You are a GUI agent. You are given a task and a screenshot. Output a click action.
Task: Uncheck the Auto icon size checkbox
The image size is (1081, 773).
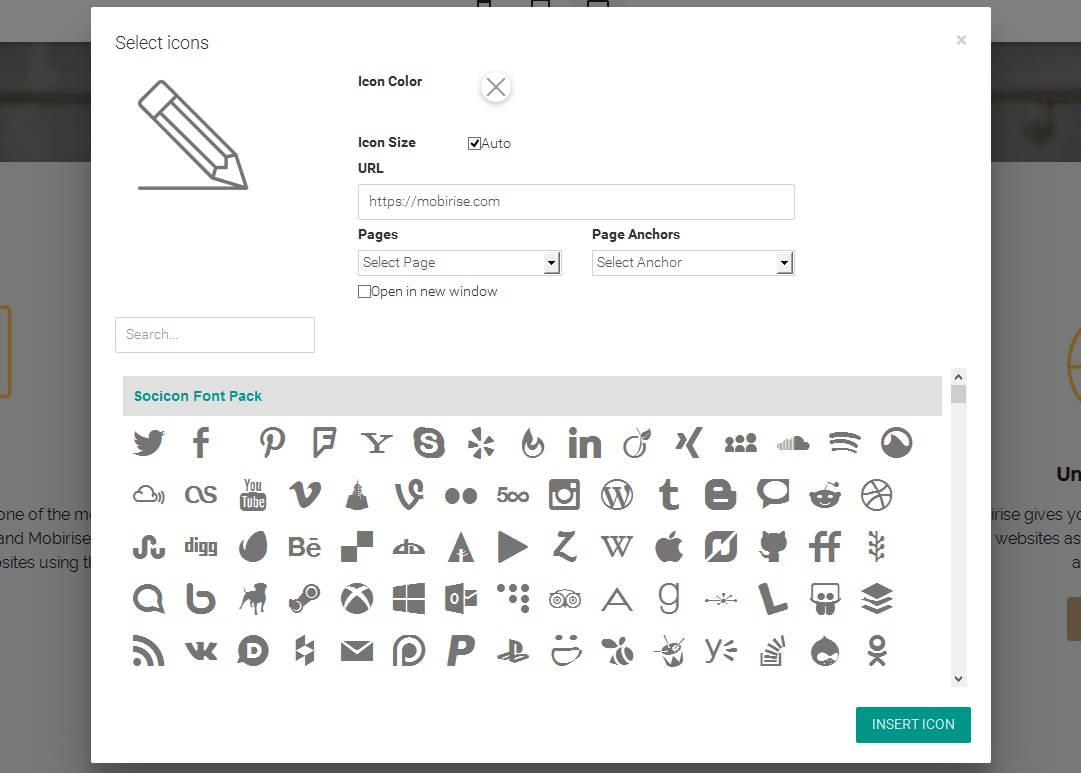click(475, 143)
